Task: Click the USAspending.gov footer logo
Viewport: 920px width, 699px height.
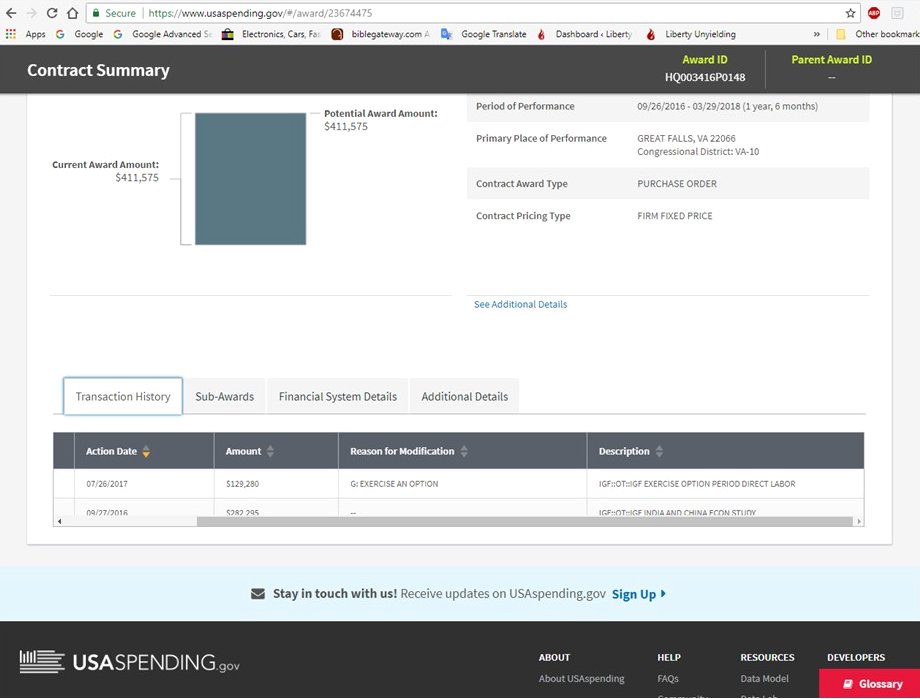Action: (x=130, y=662)
